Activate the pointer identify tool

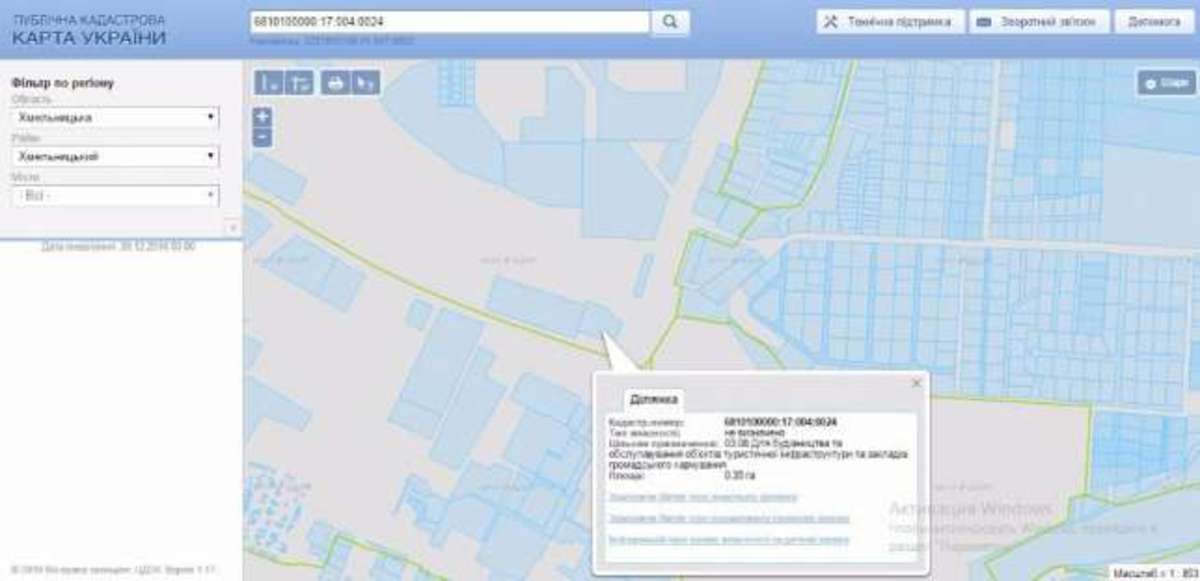point(366,83)
